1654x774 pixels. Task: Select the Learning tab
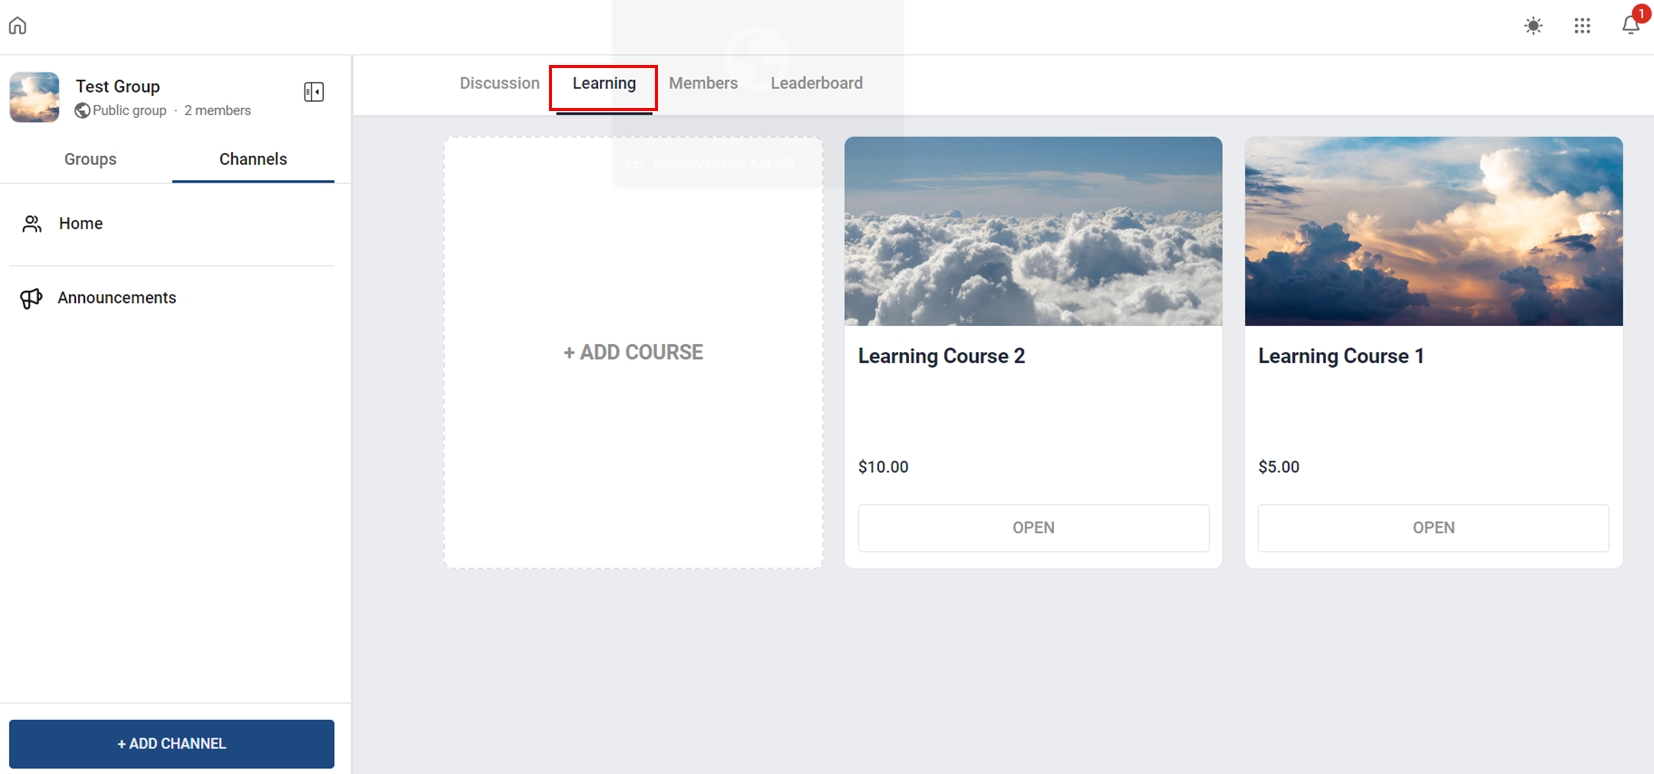coord(604,83)
